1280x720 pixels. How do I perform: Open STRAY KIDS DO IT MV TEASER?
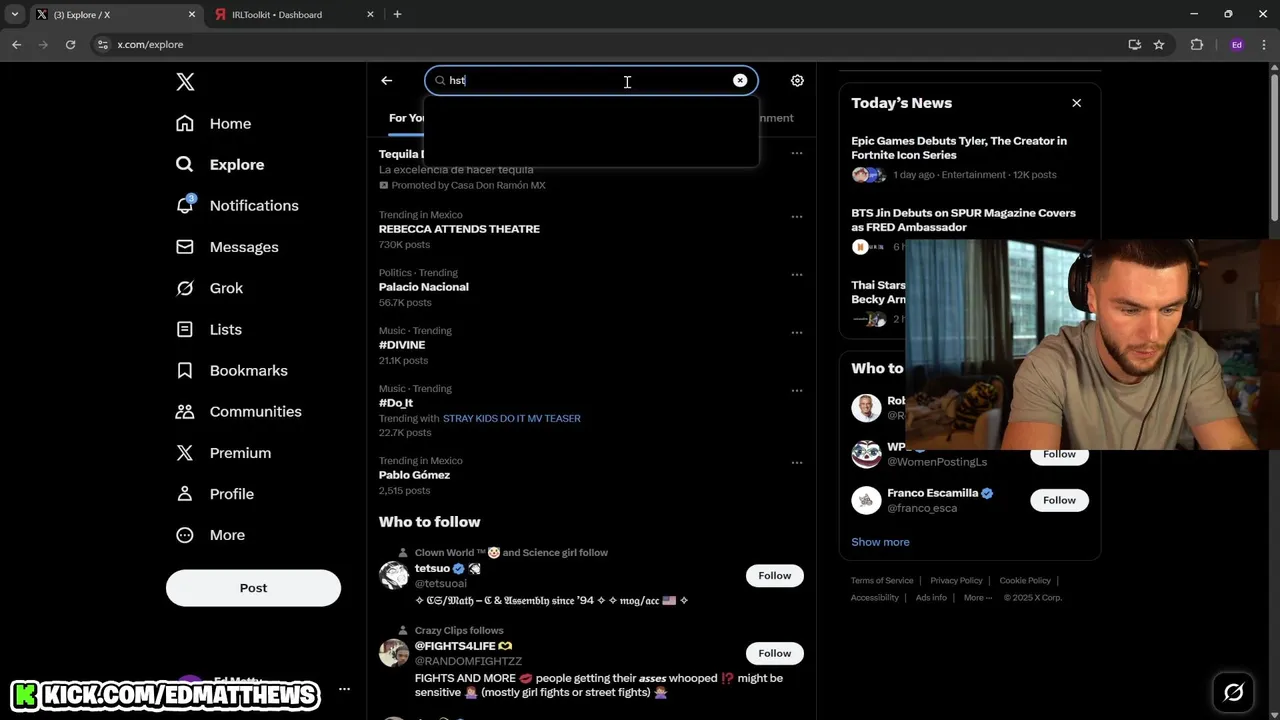[511, 418]
